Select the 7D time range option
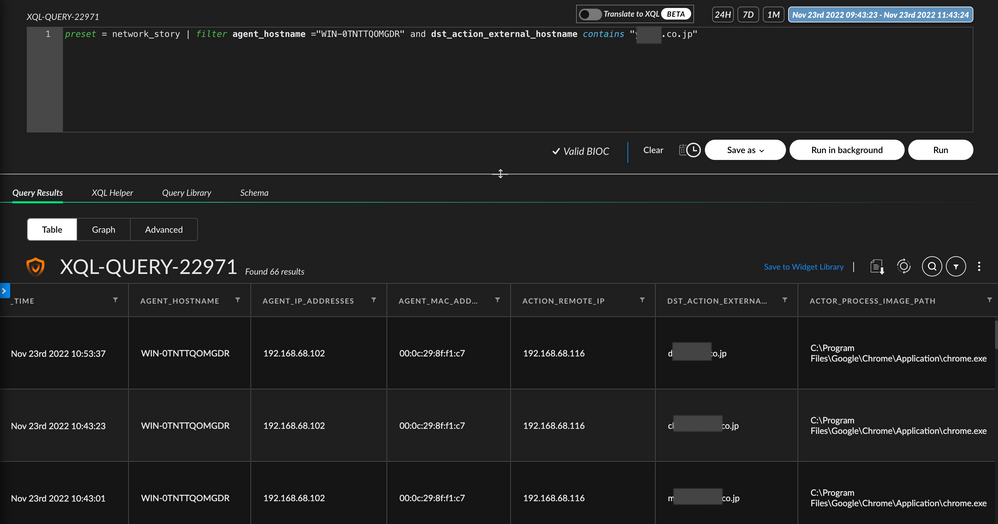998x524 pixels. click(747, 15)
